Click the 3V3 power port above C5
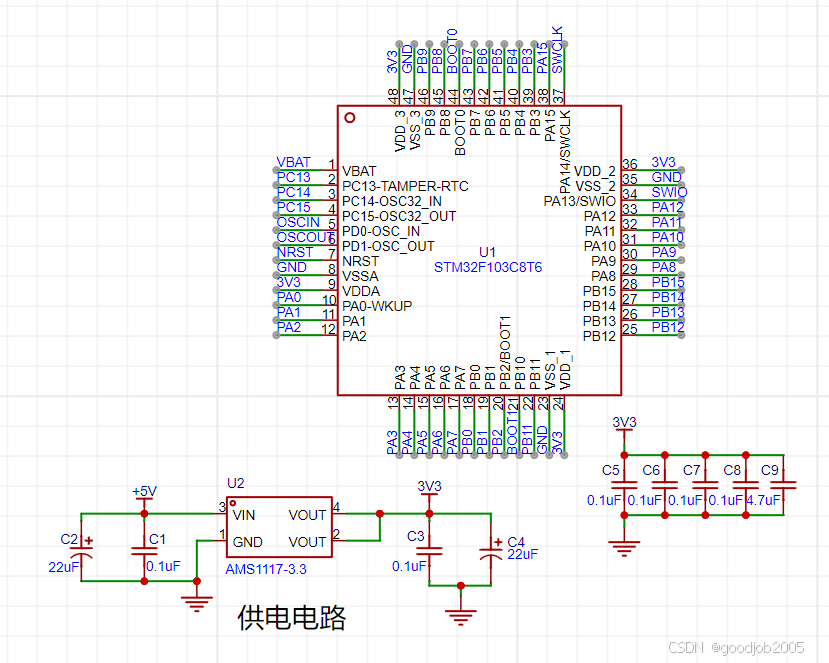The width and height of the screenshot is (829, 663). [x=624, y=429]
